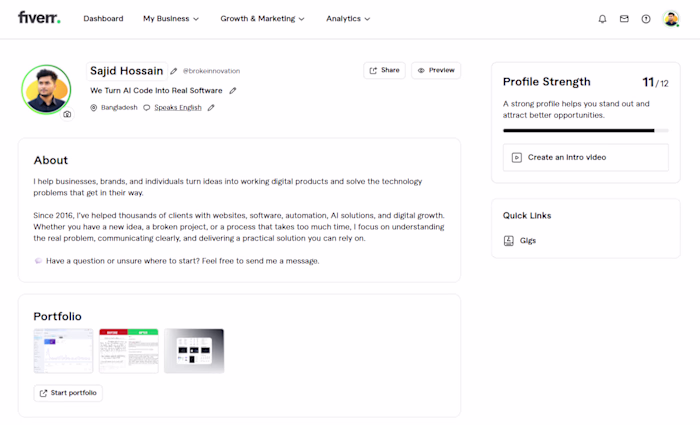The height and width of the screenshot is (425, 700).
Task: Open the notifications bell icon
Action: pos(602,19)
